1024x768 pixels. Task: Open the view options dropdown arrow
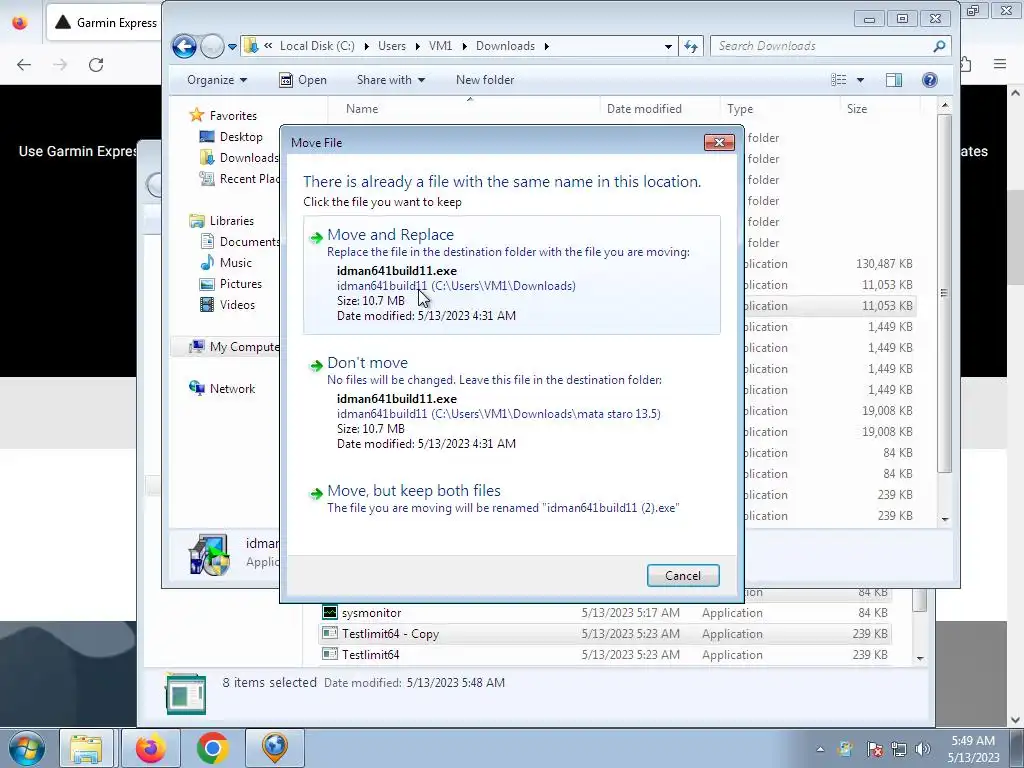[860, 80]
